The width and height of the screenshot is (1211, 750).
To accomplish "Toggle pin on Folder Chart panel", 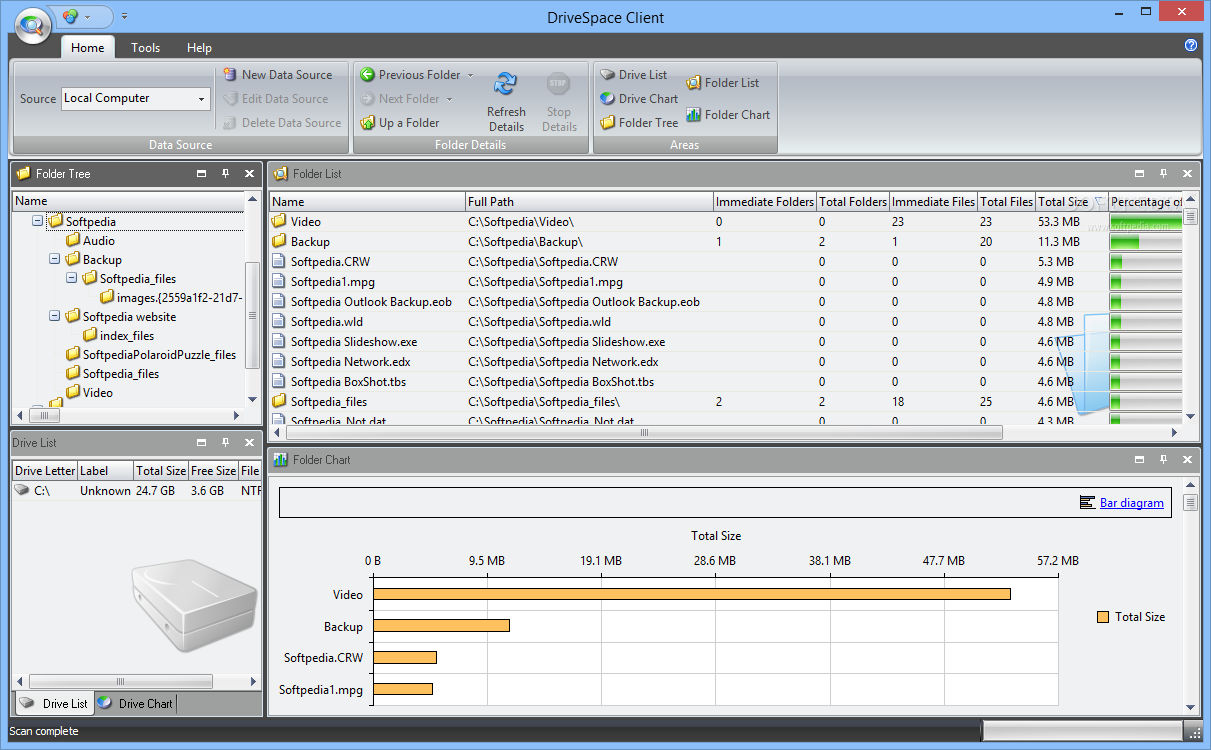I will pyautogui.click(x=1163, y=460).
